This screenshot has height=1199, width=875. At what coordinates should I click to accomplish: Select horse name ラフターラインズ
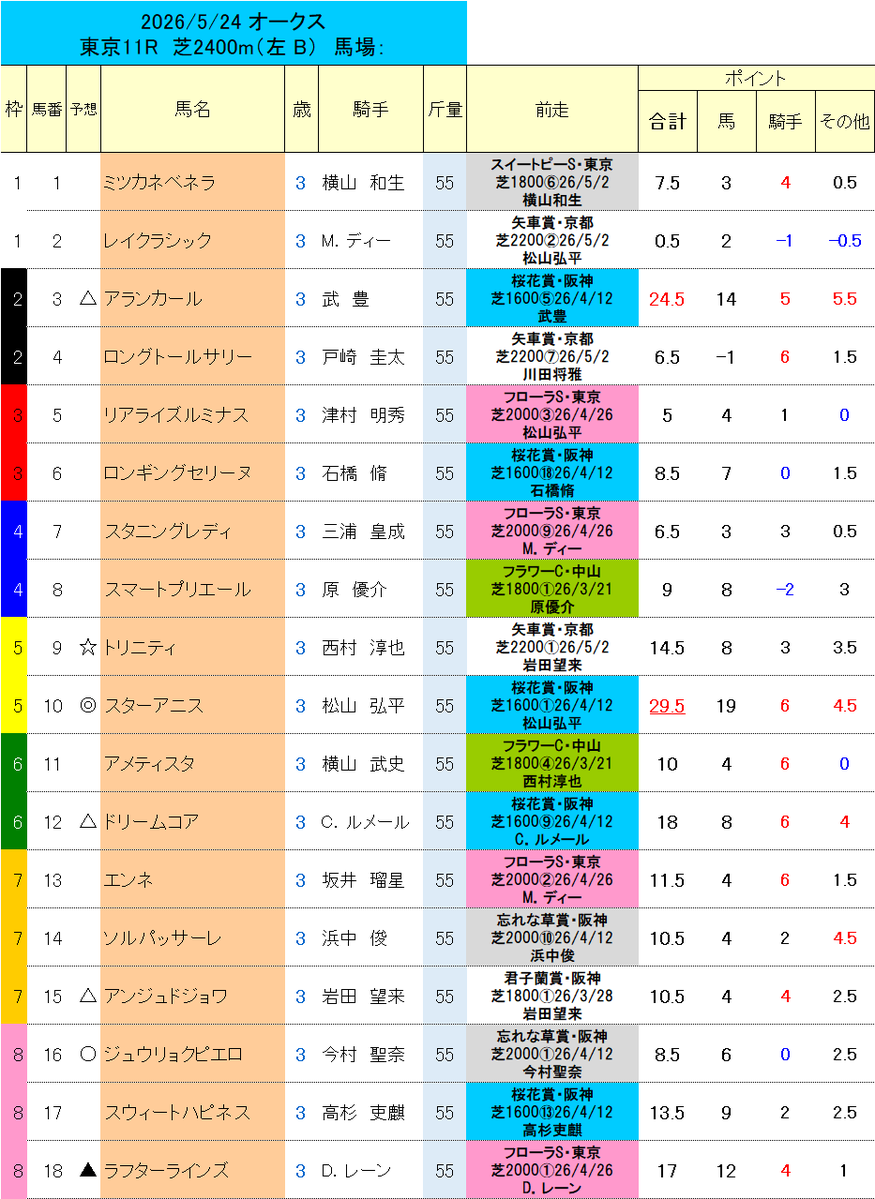[168, 1171]
